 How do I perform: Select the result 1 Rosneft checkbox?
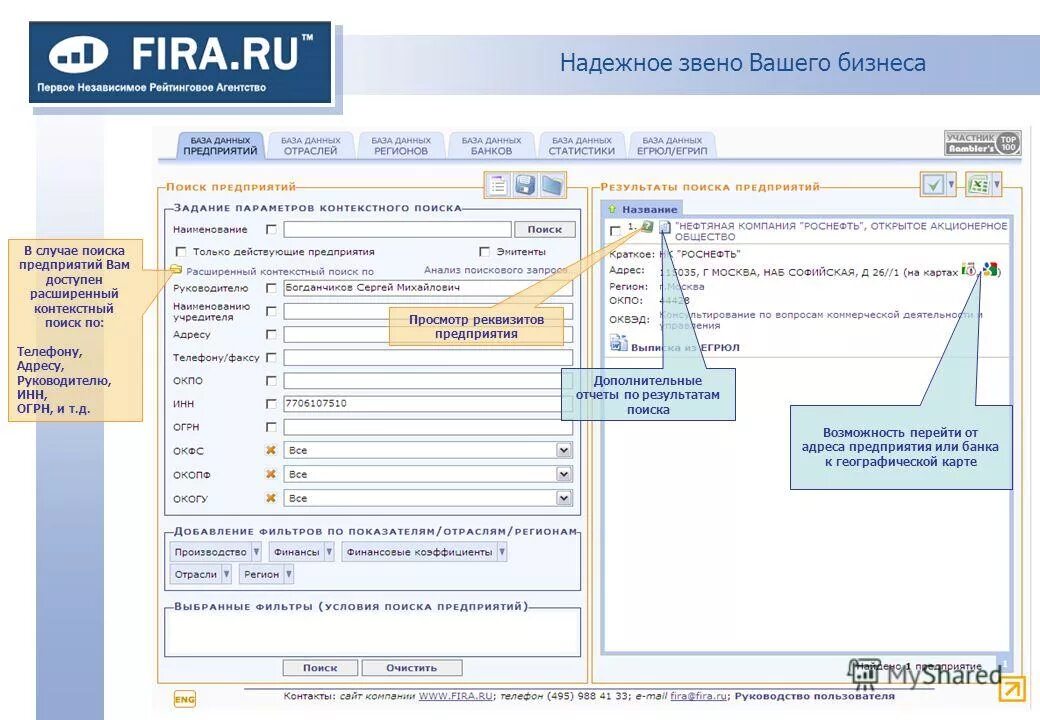click(x=615, y=230)
